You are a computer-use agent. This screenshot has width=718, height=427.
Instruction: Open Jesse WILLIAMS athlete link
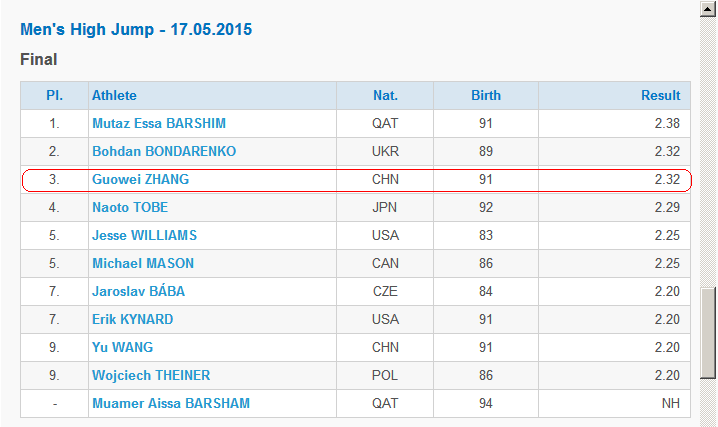click(144, 235)
